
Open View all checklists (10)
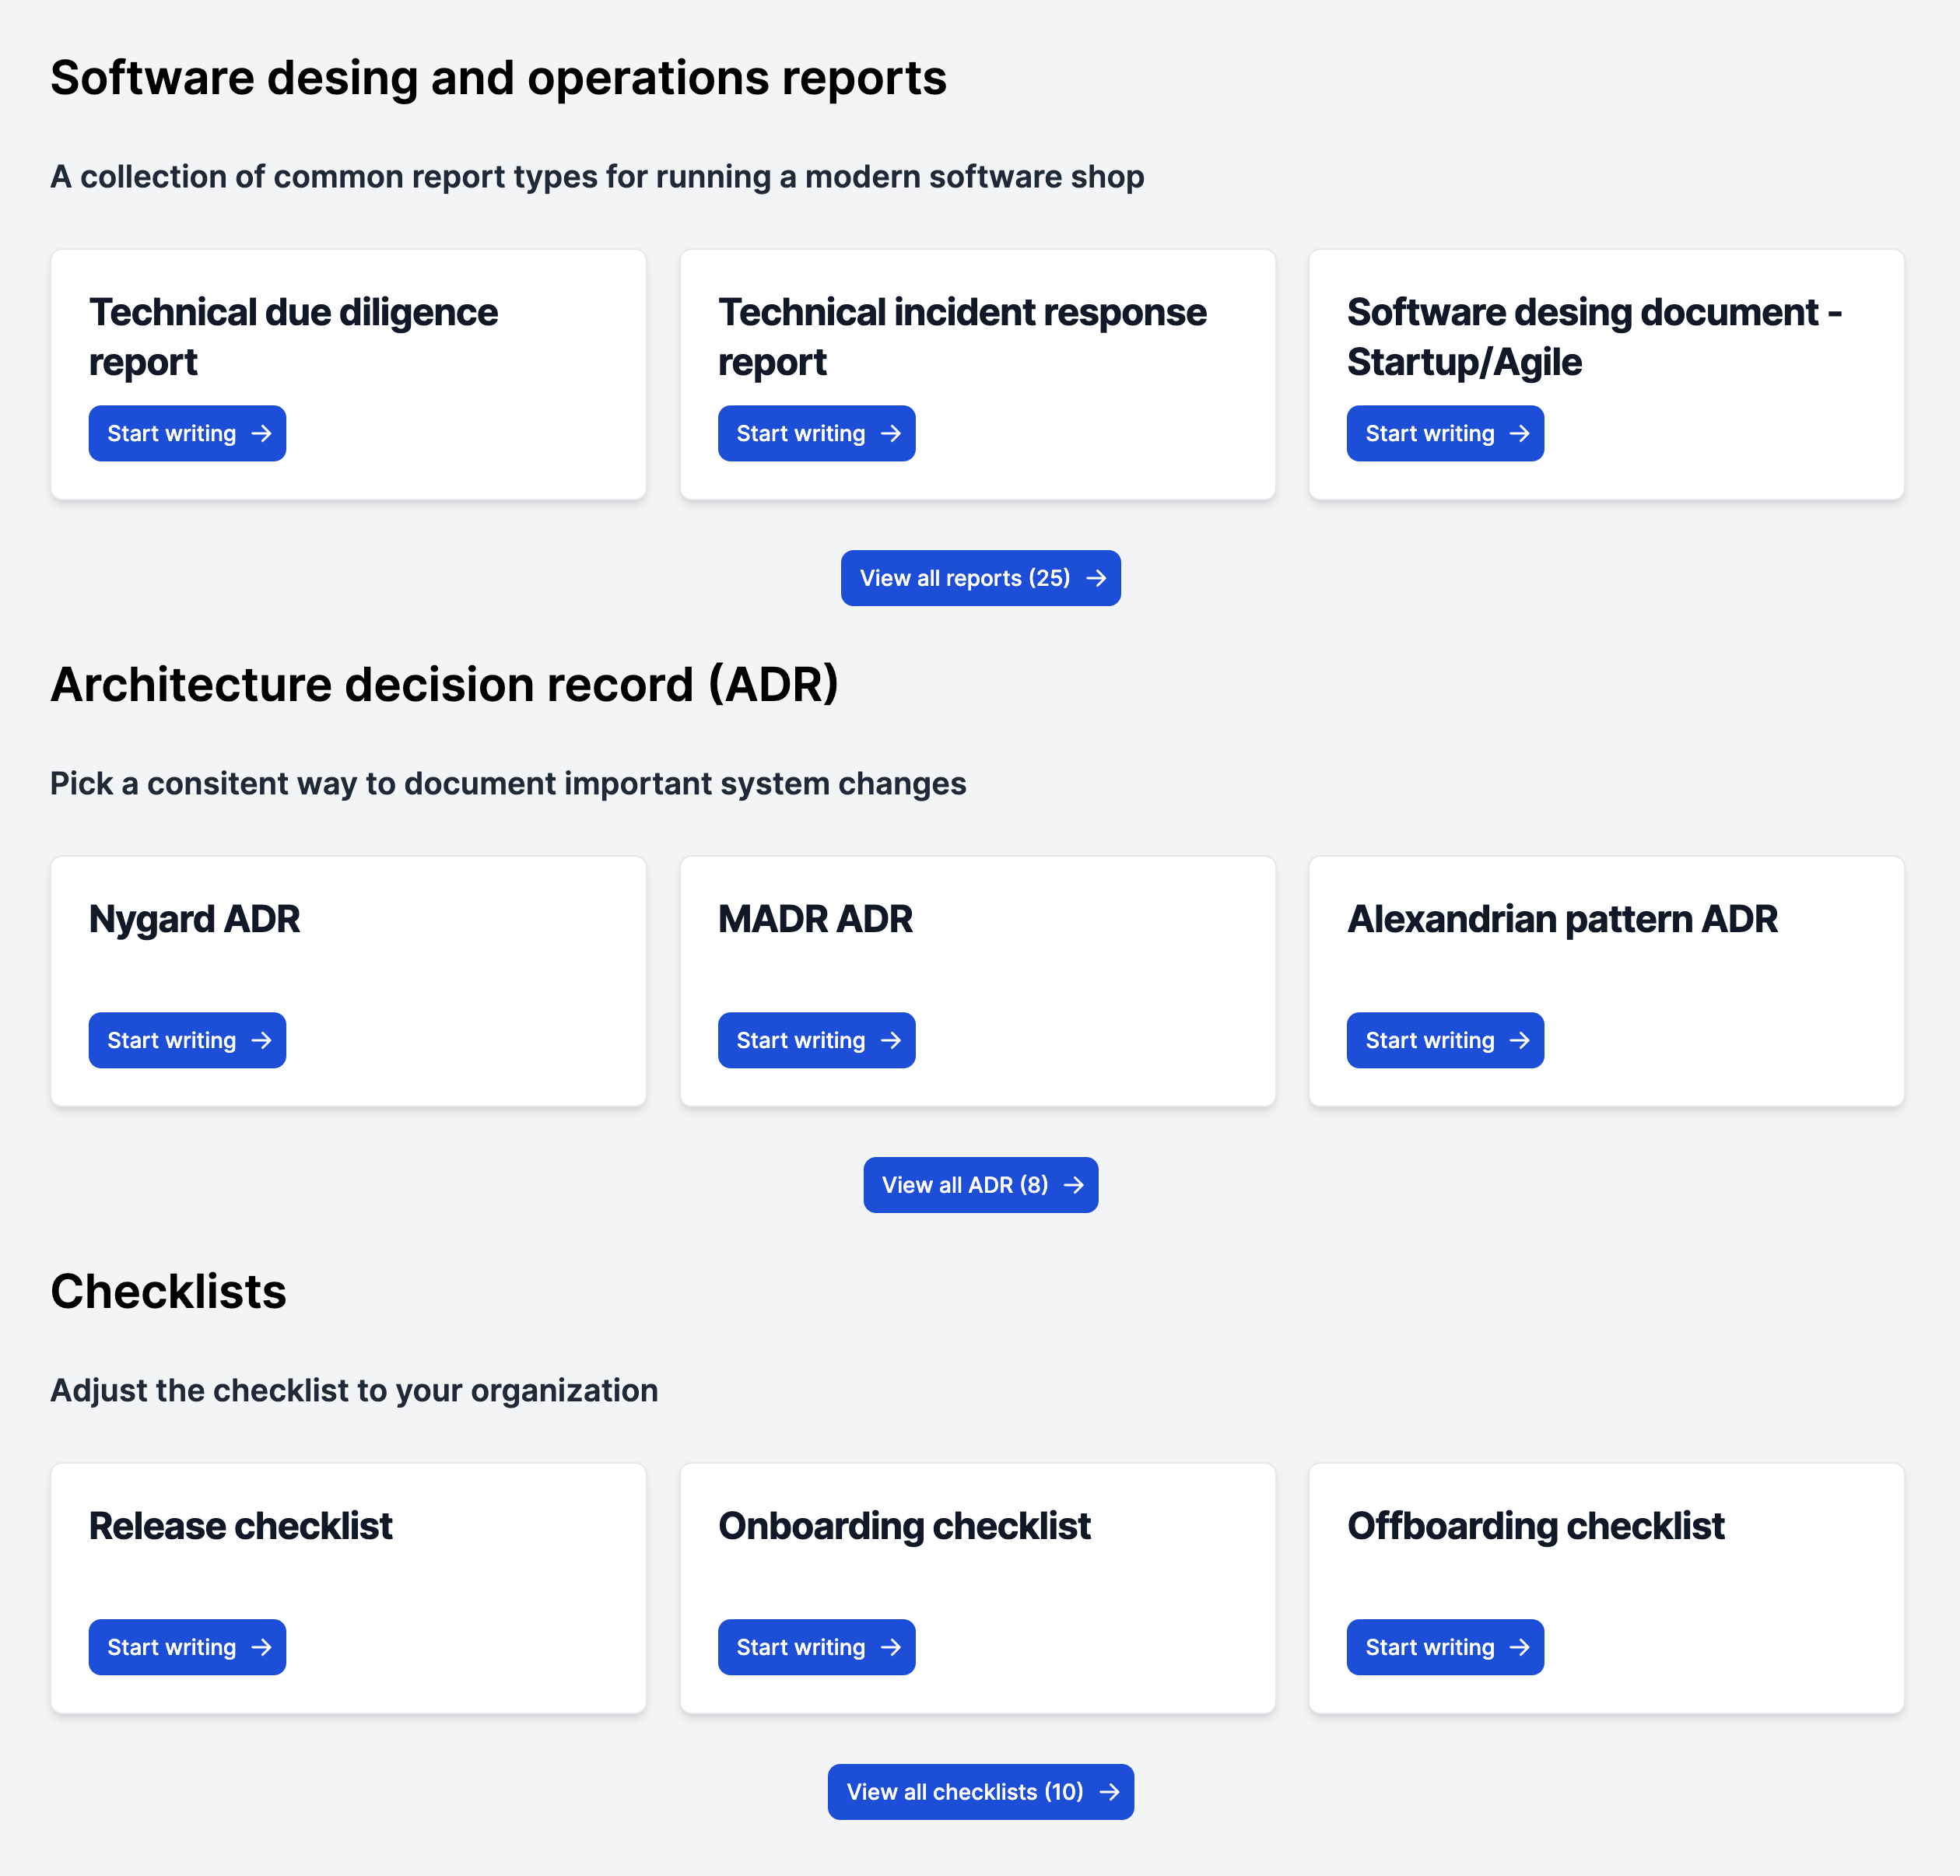click(x=980, y=1792)
